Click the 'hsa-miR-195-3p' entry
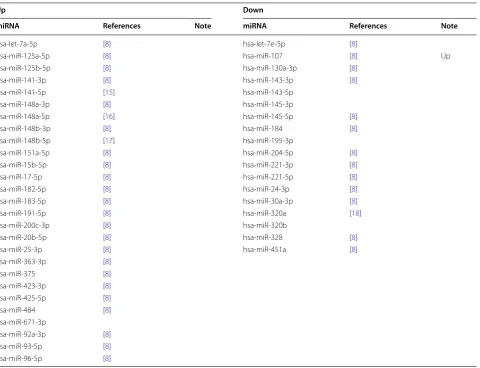The height and width of the screenshot is (368, 480). [268, 141]
